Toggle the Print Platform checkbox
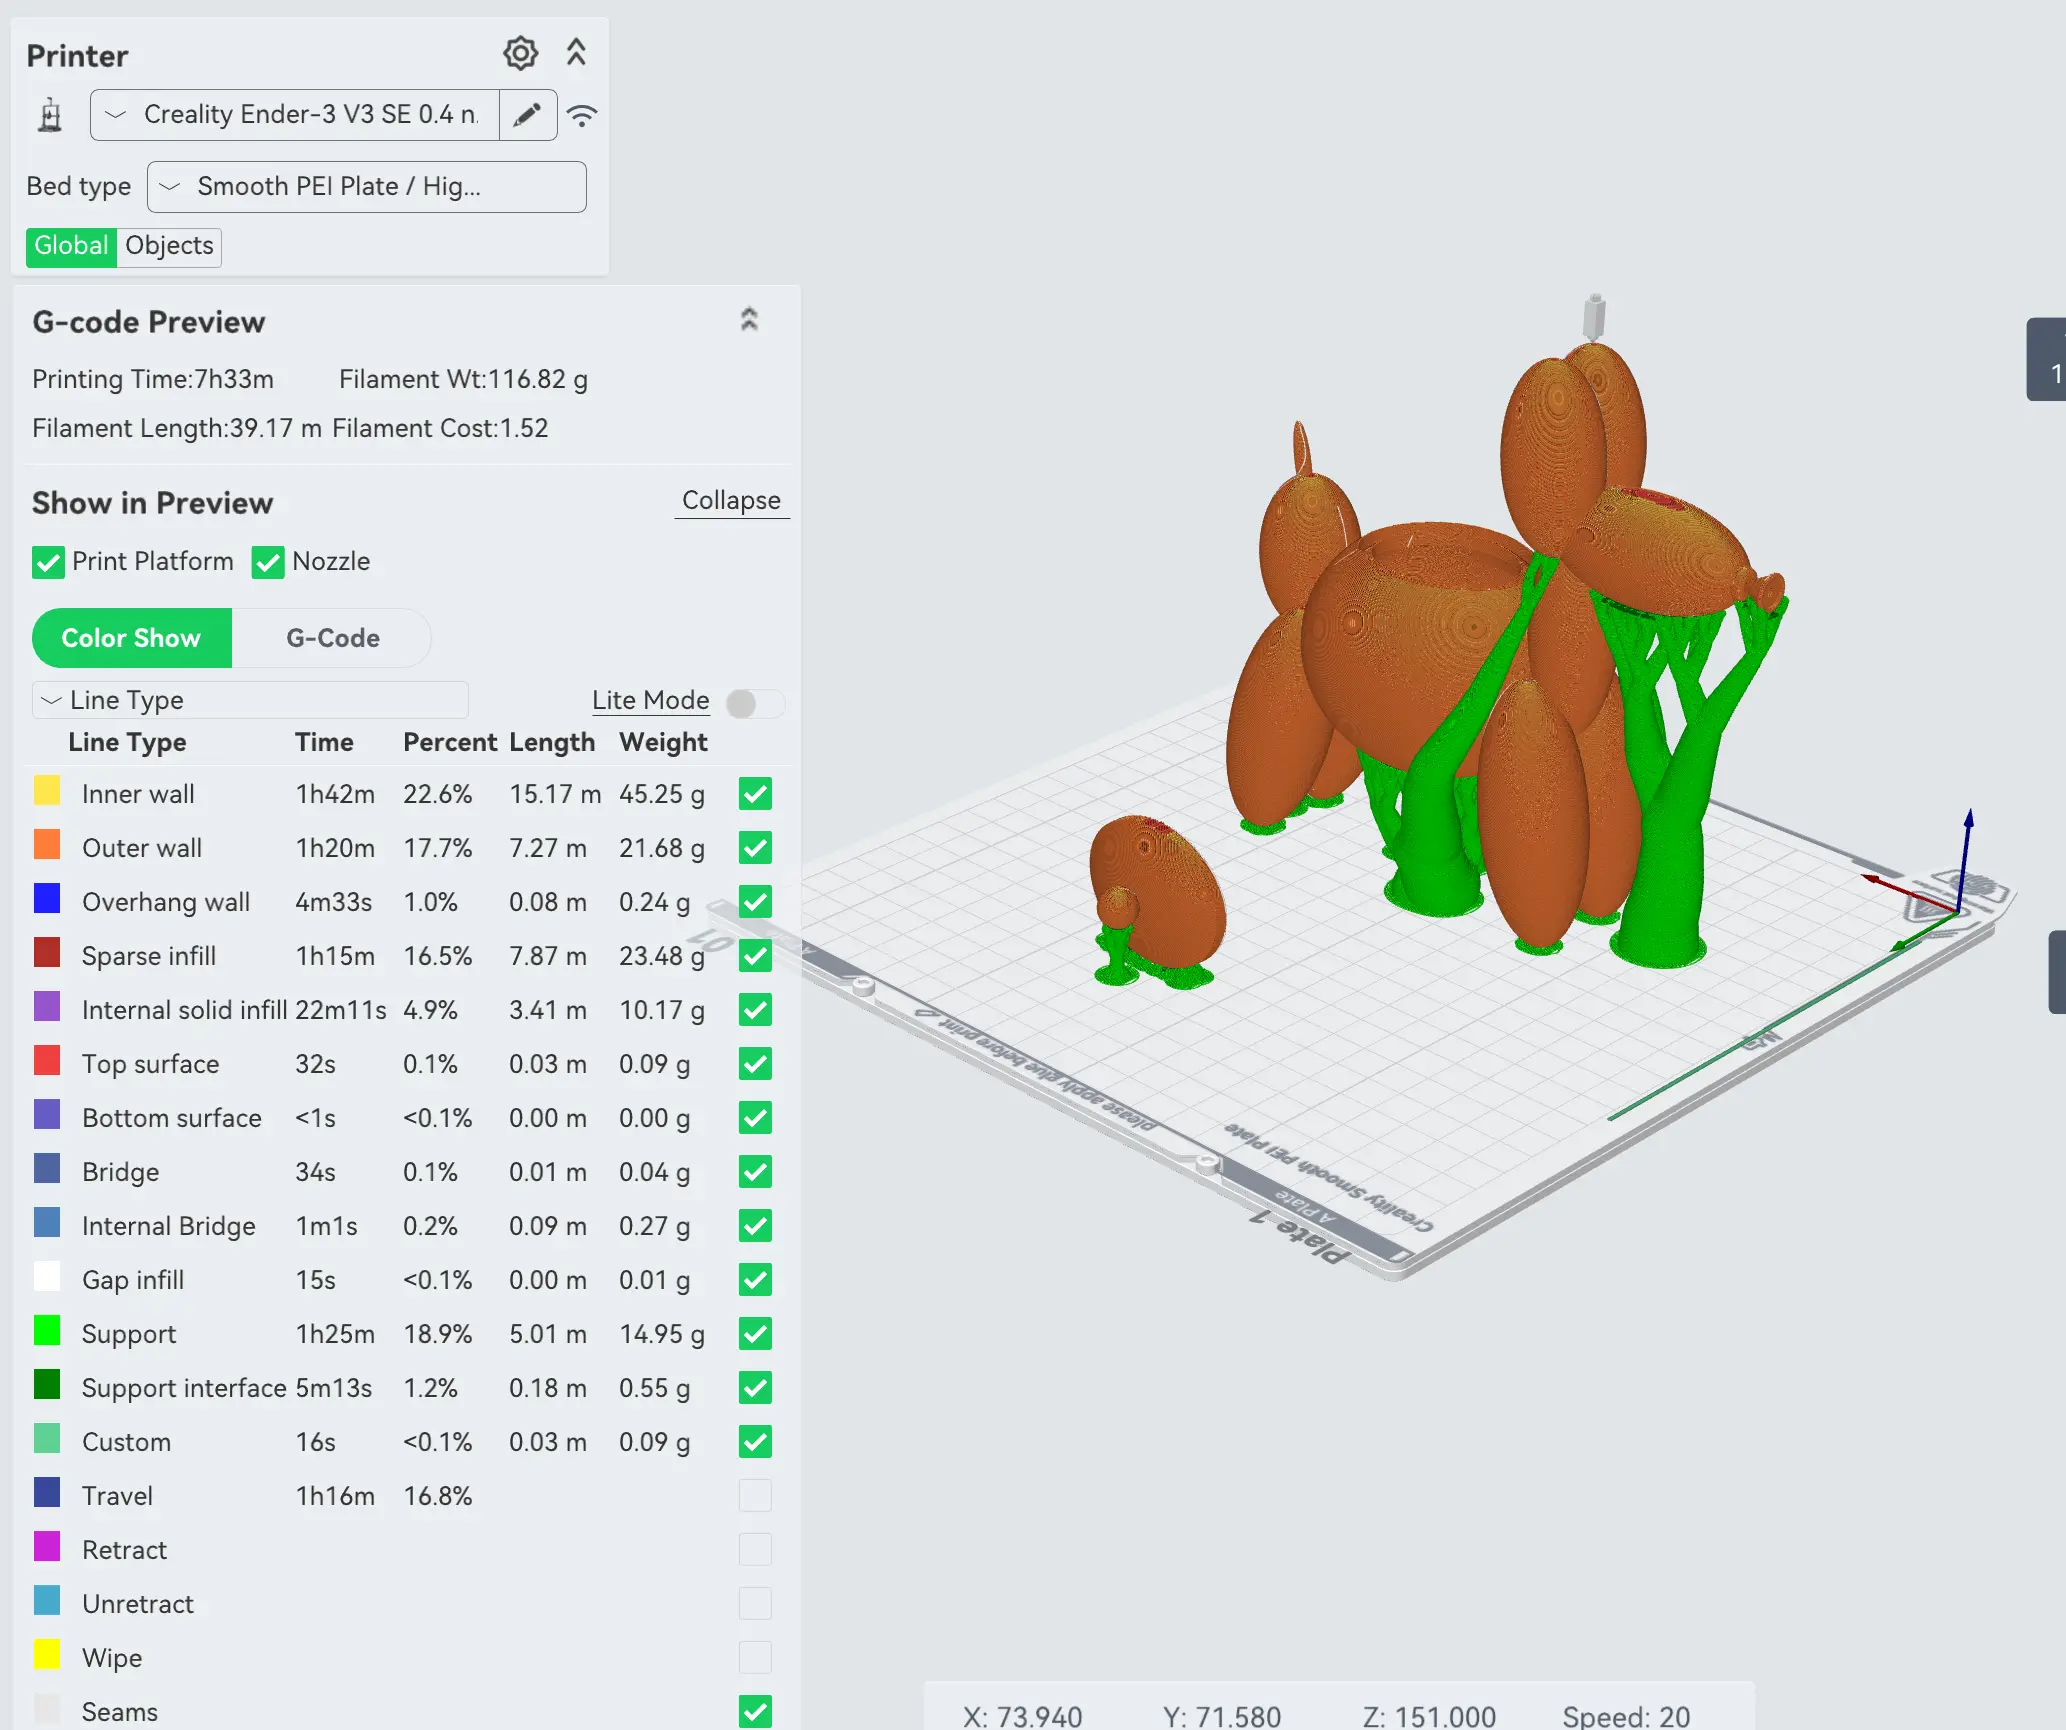The image size is (2066, 1730). click(48, 562)
